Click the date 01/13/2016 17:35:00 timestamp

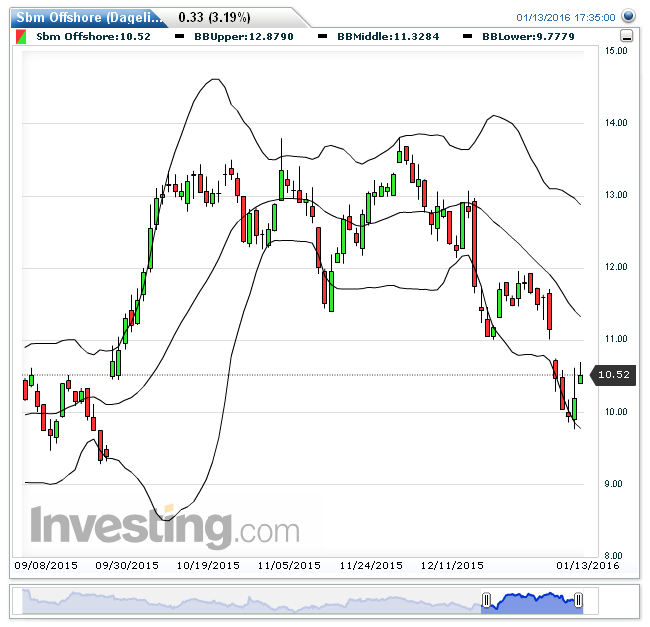coord(565,17)
